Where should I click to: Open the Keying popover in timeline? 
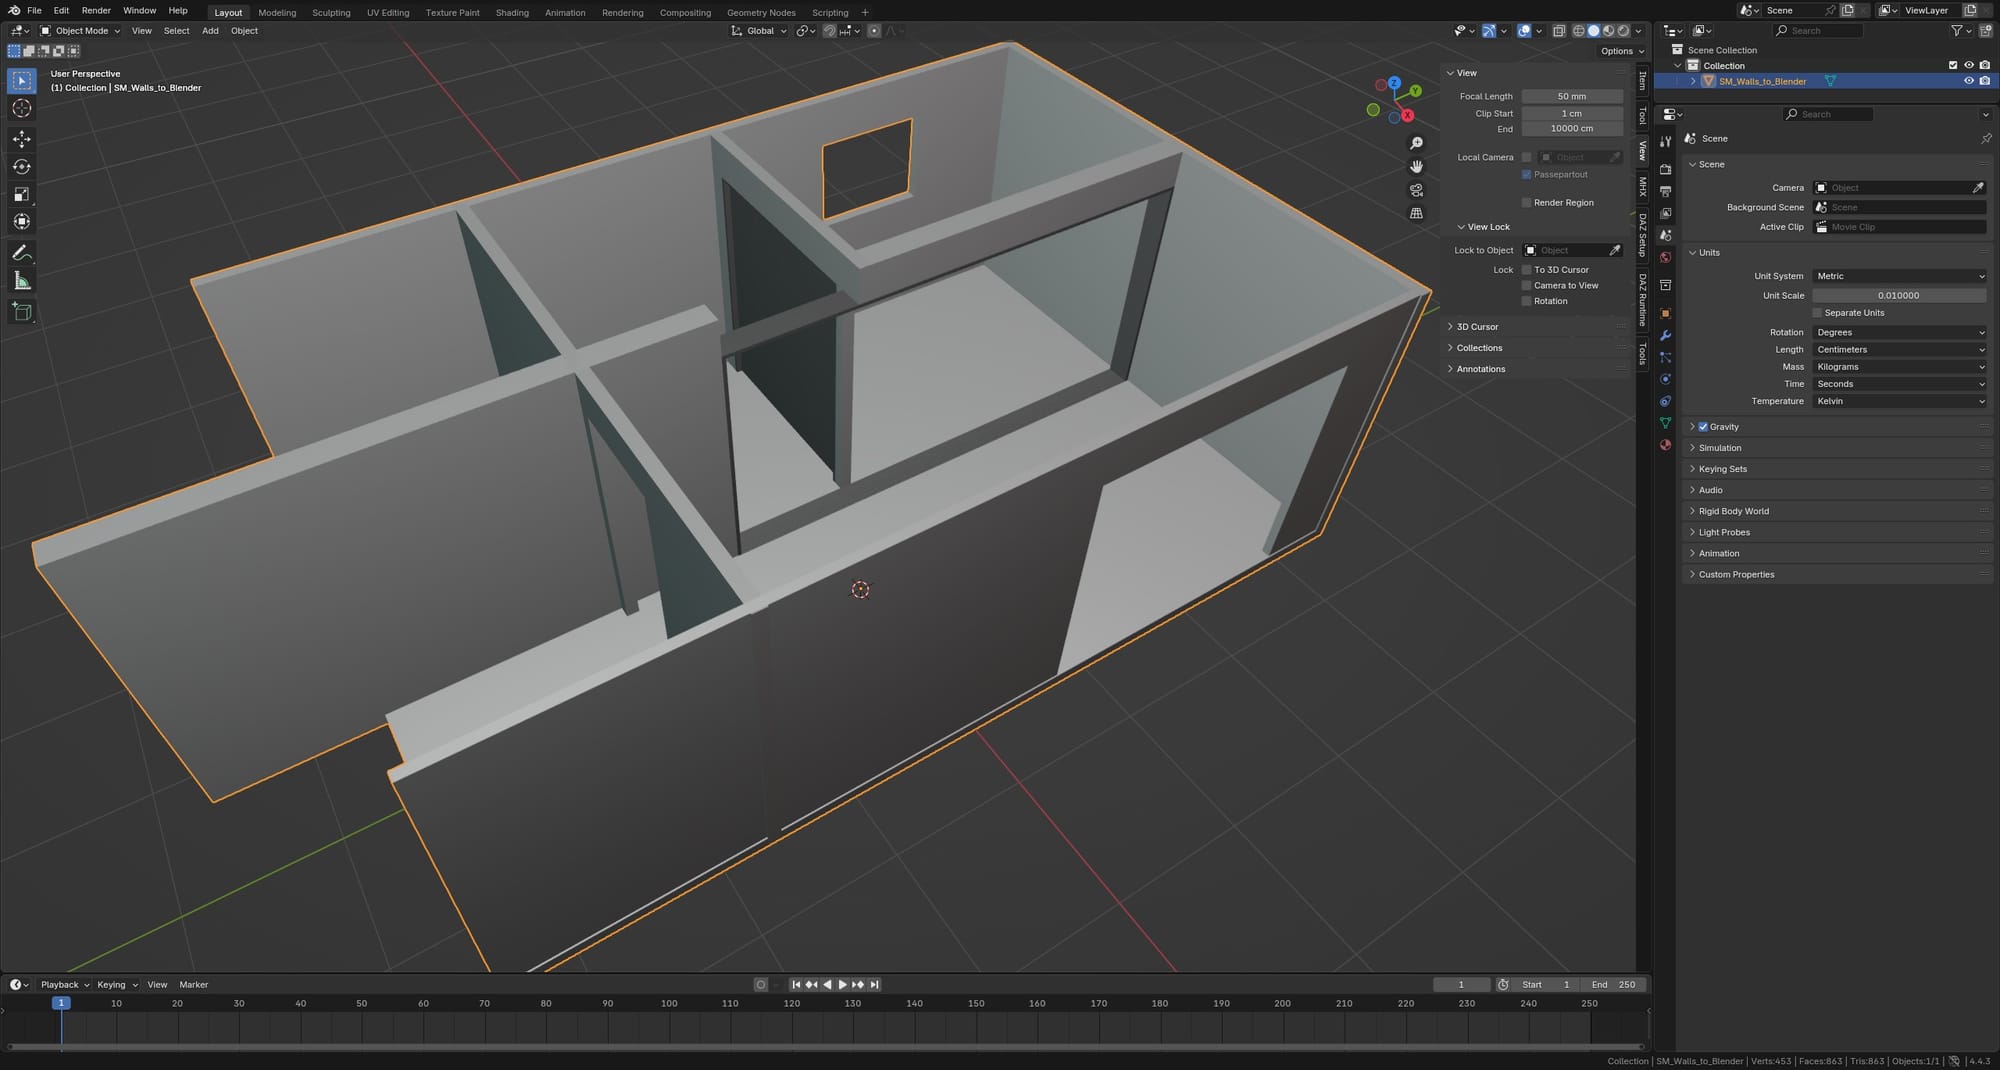coord(117,985)
